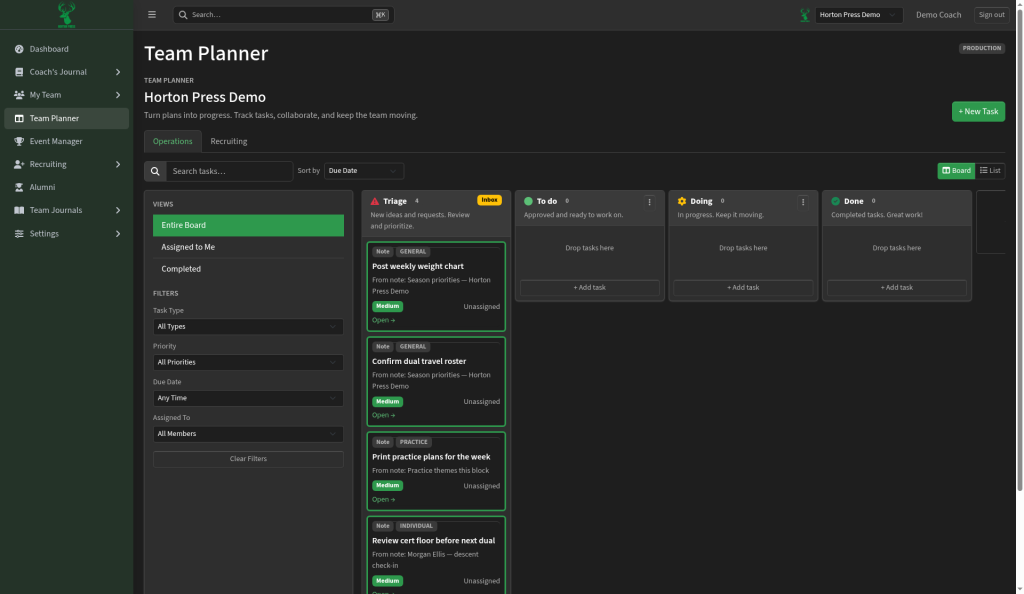Click the Horton Press deer logo in sidebar
The height and width of the screenshot is (594, 1024).
click(66, 15)
